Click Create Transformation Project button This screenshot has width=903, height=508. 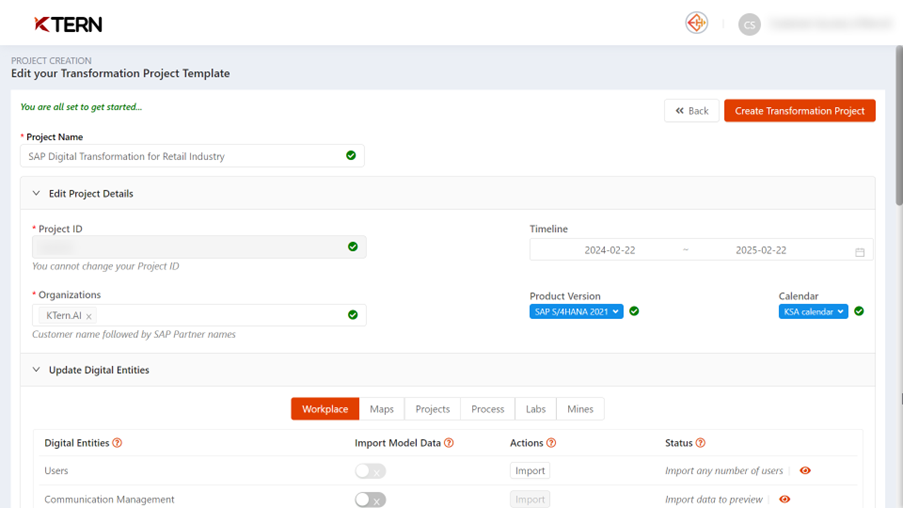point(800,111)
